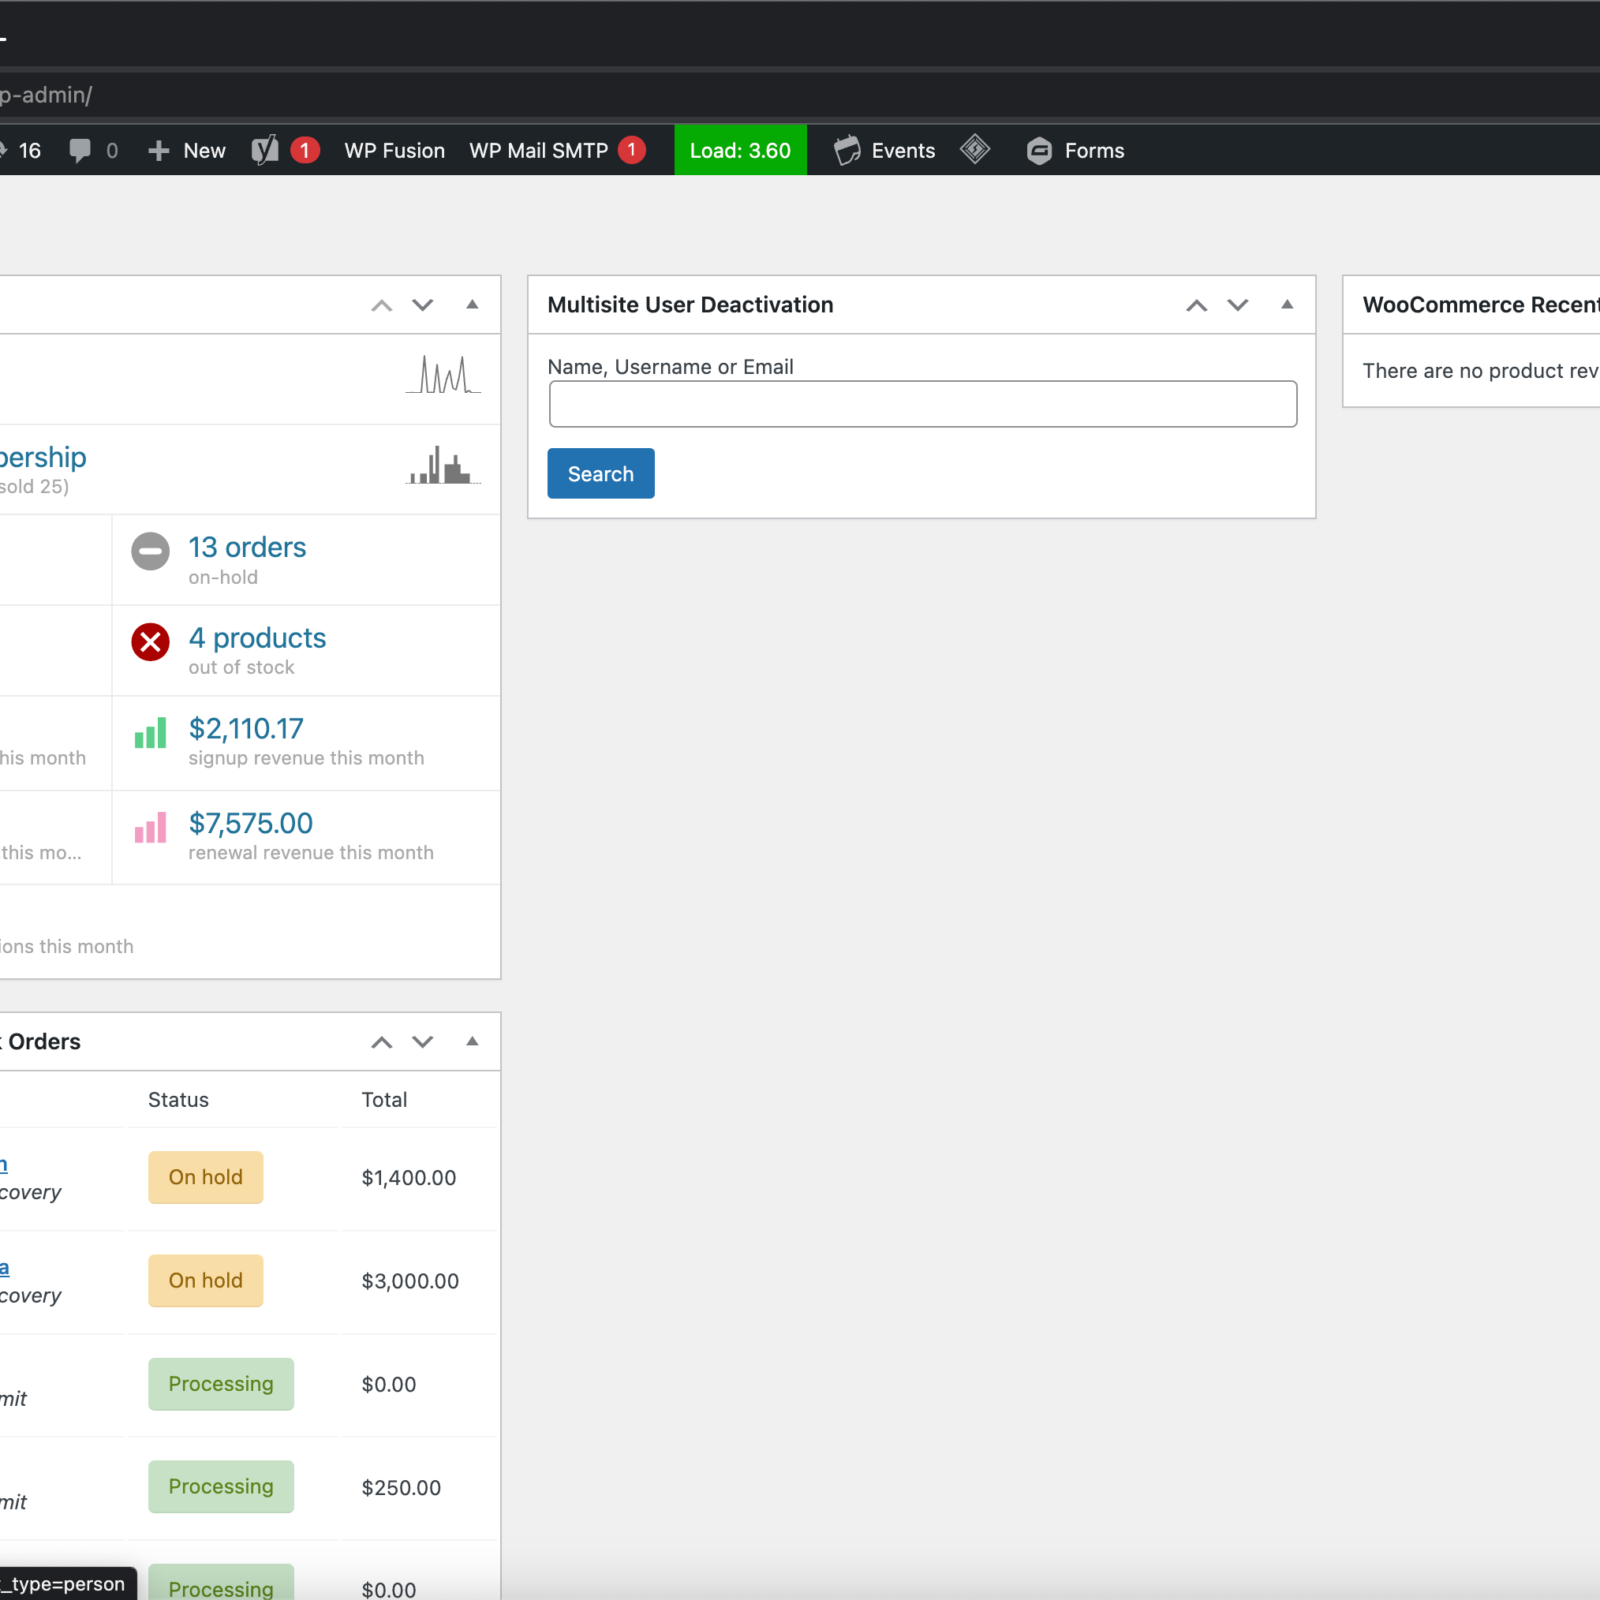The width and height of the screenshot is (1600, 1600).
Task: Open the New content menu
Action: 187,150
